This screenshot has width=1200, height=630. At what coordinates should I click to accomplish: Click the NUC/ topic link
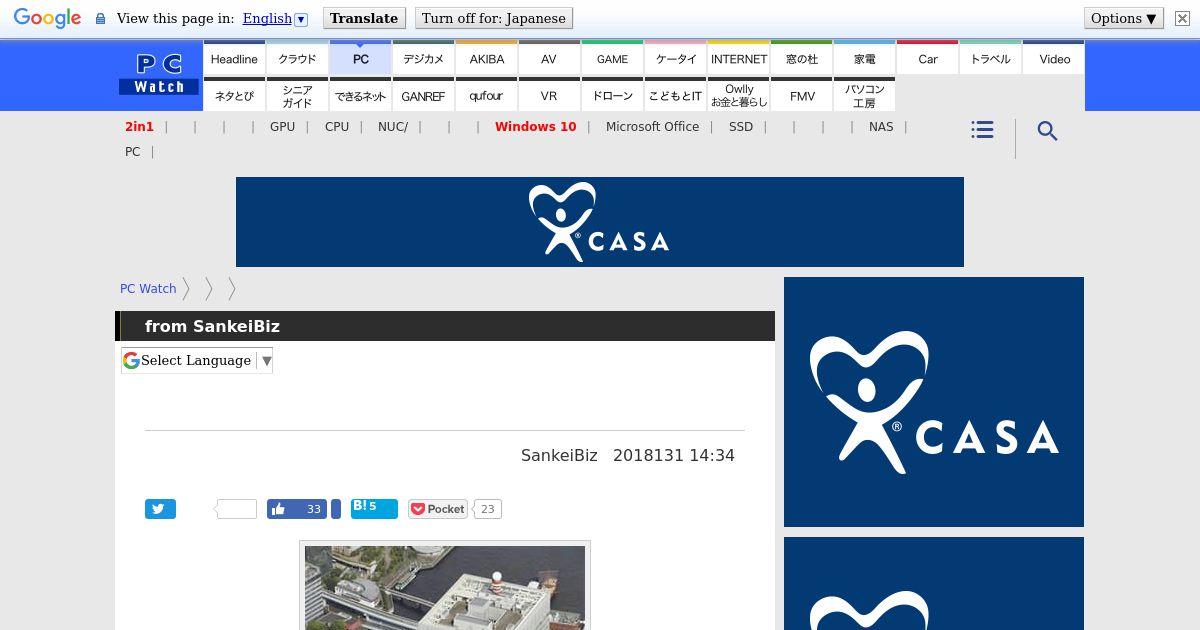[393, 126]
